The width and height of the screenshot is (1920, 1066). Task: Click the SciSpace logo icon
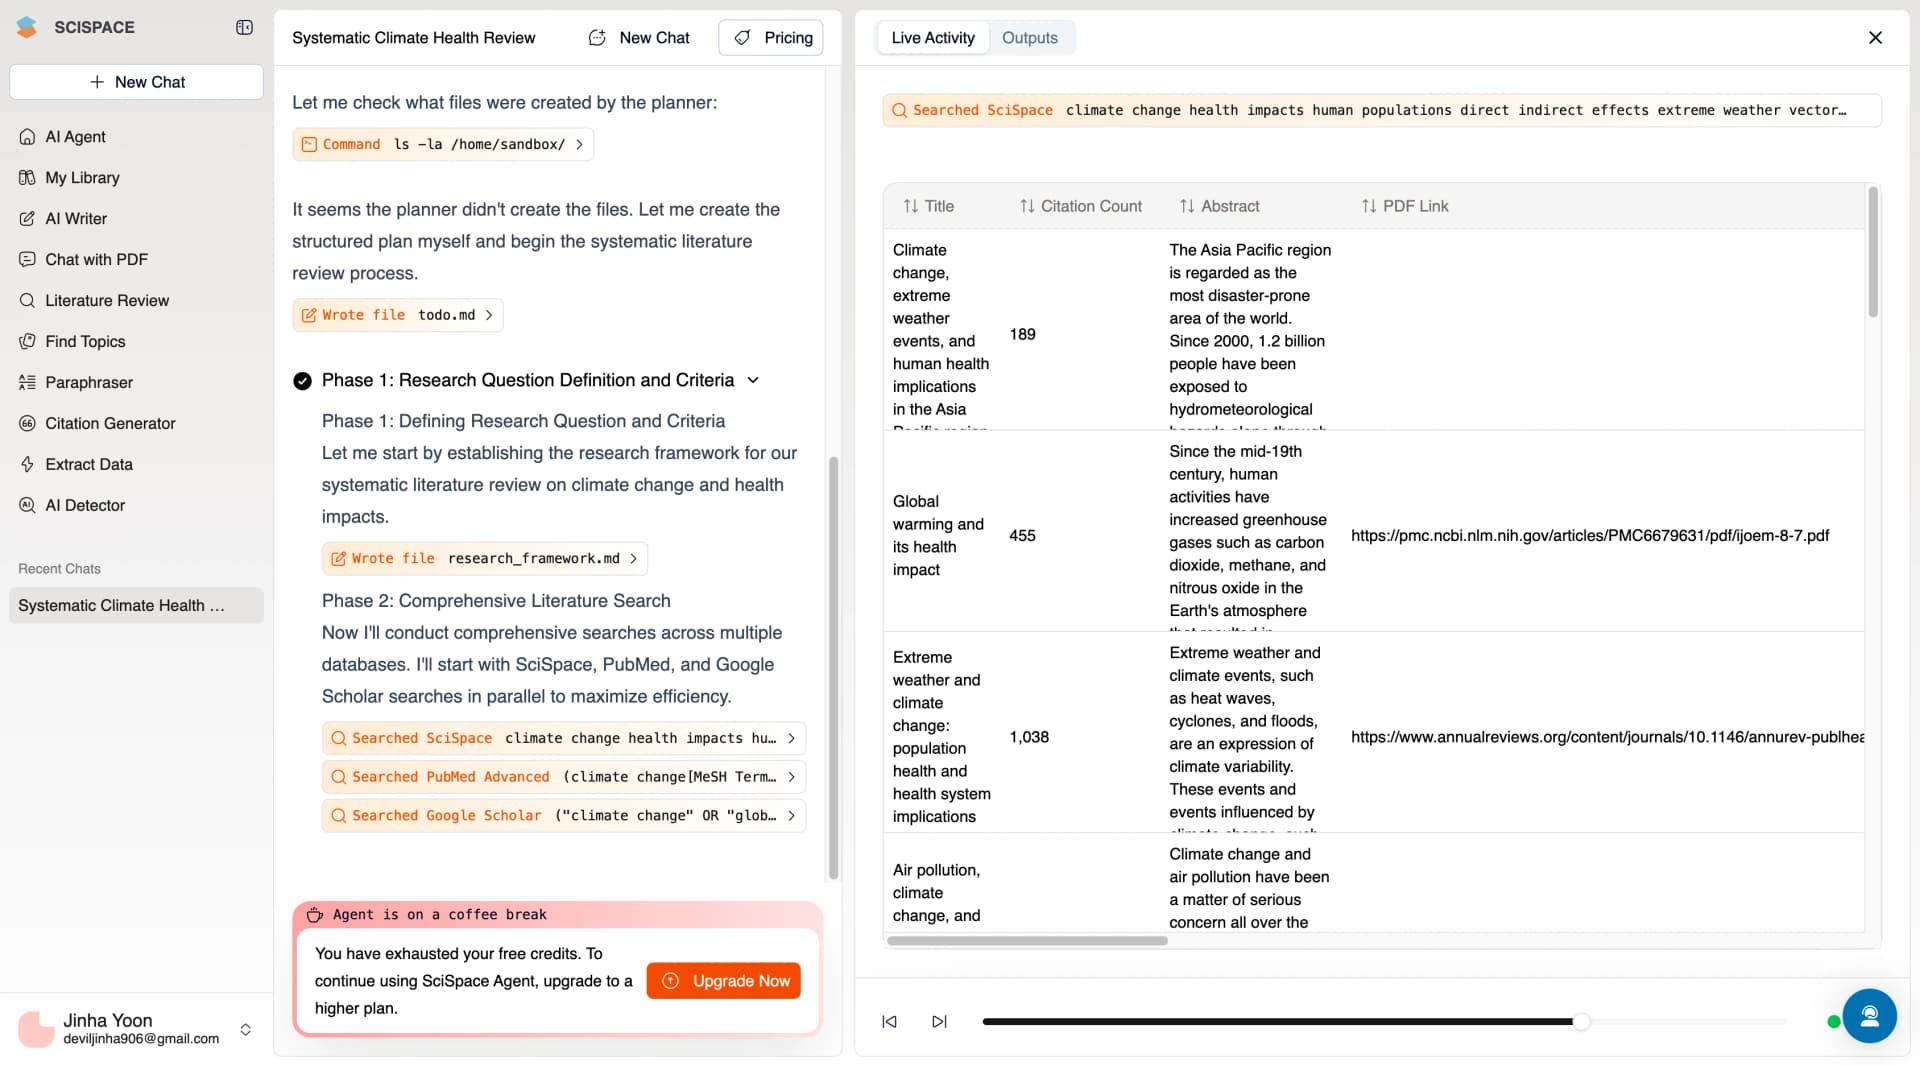tap(27, 27)
